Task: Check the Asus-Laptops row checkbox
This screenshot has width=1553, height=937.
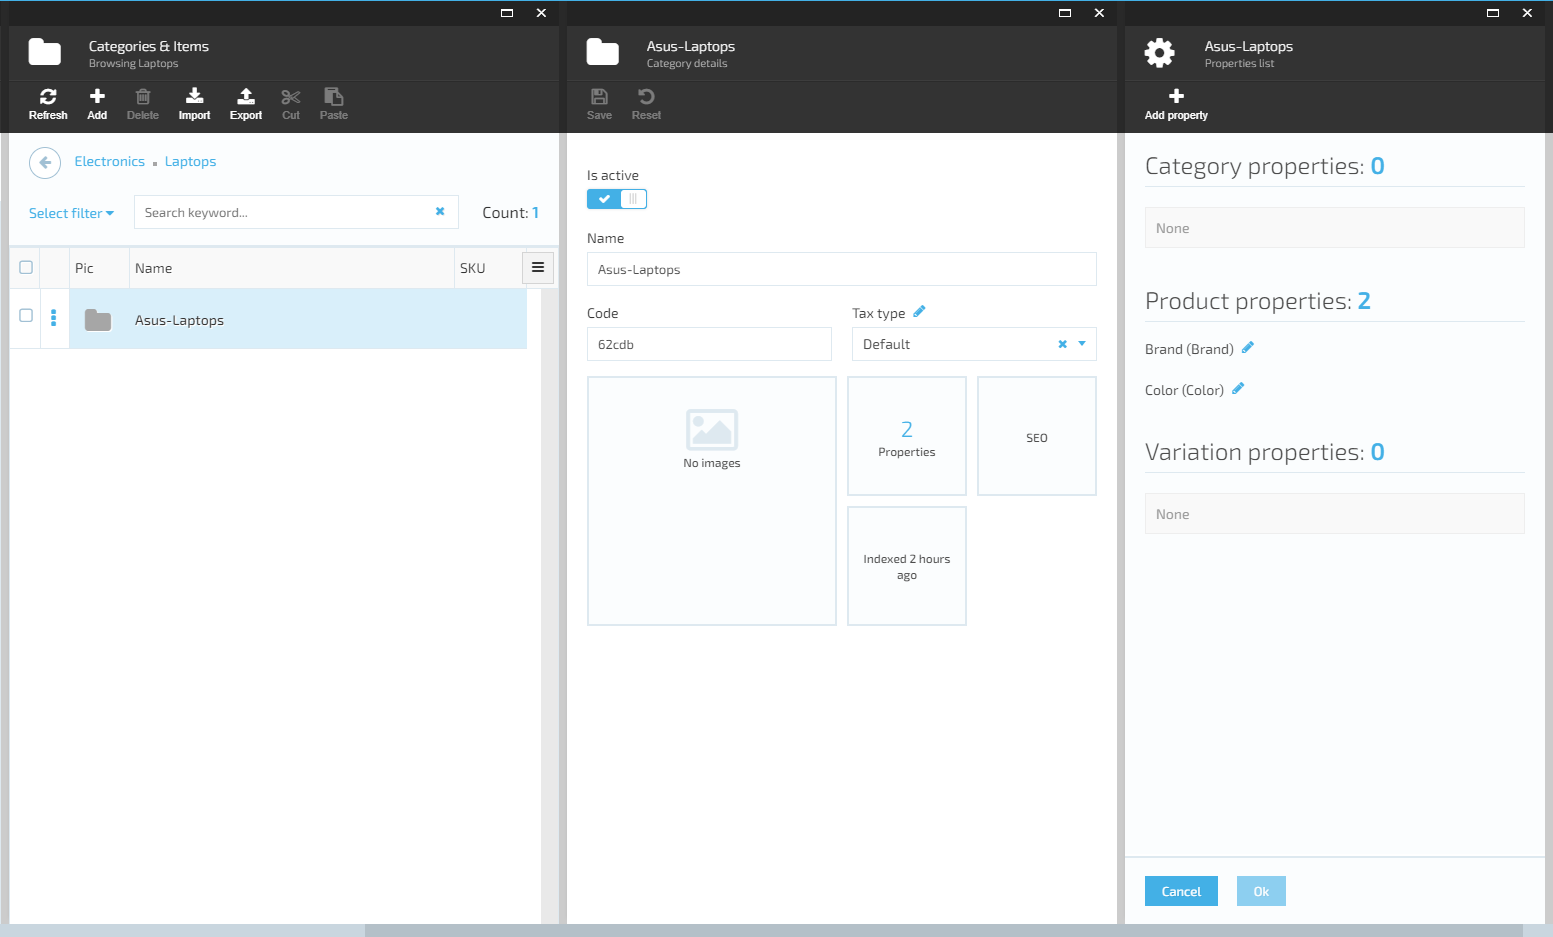Action: tap(26, 315)
